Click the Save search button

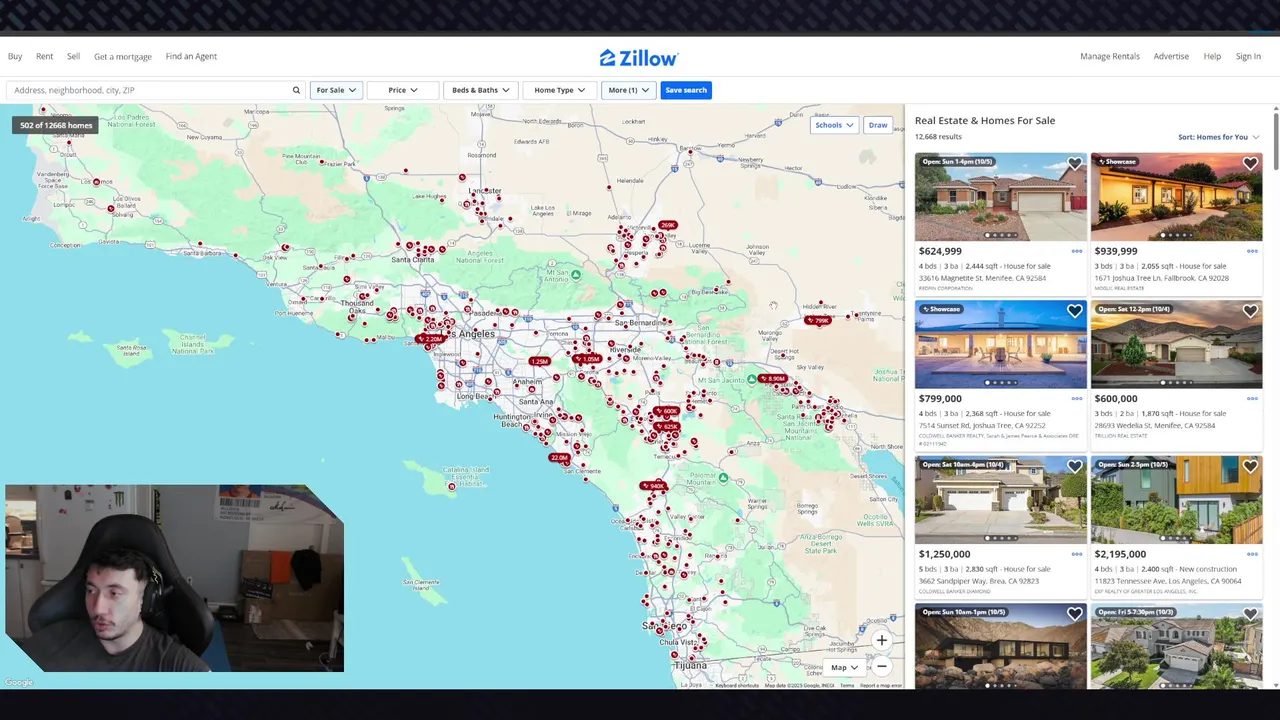click(686, 90)
